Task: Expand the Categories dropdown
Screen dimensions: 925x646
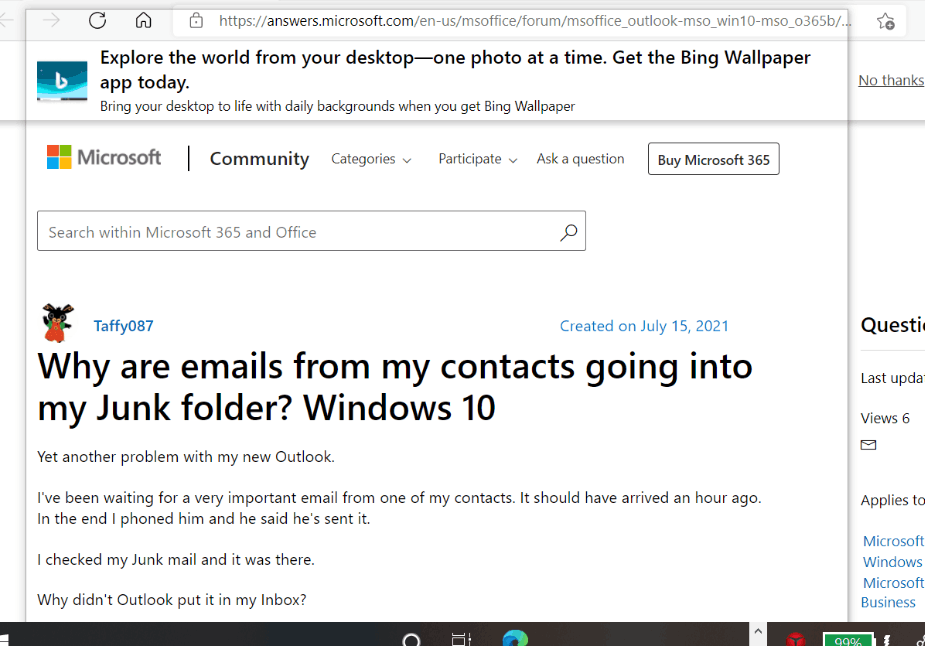Action: click(371, 159)
